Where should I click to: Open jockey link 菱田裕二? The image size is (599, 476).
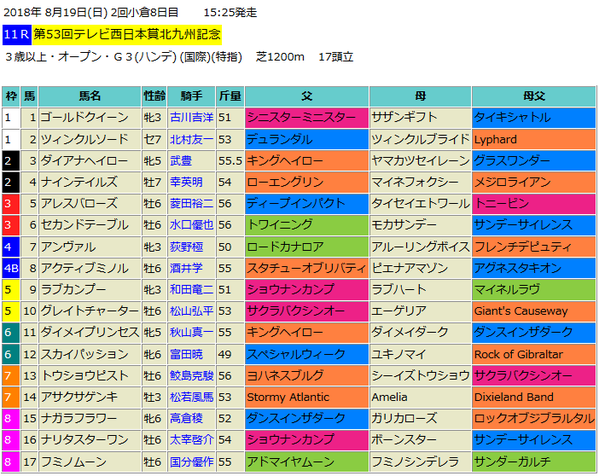(191, 204)
